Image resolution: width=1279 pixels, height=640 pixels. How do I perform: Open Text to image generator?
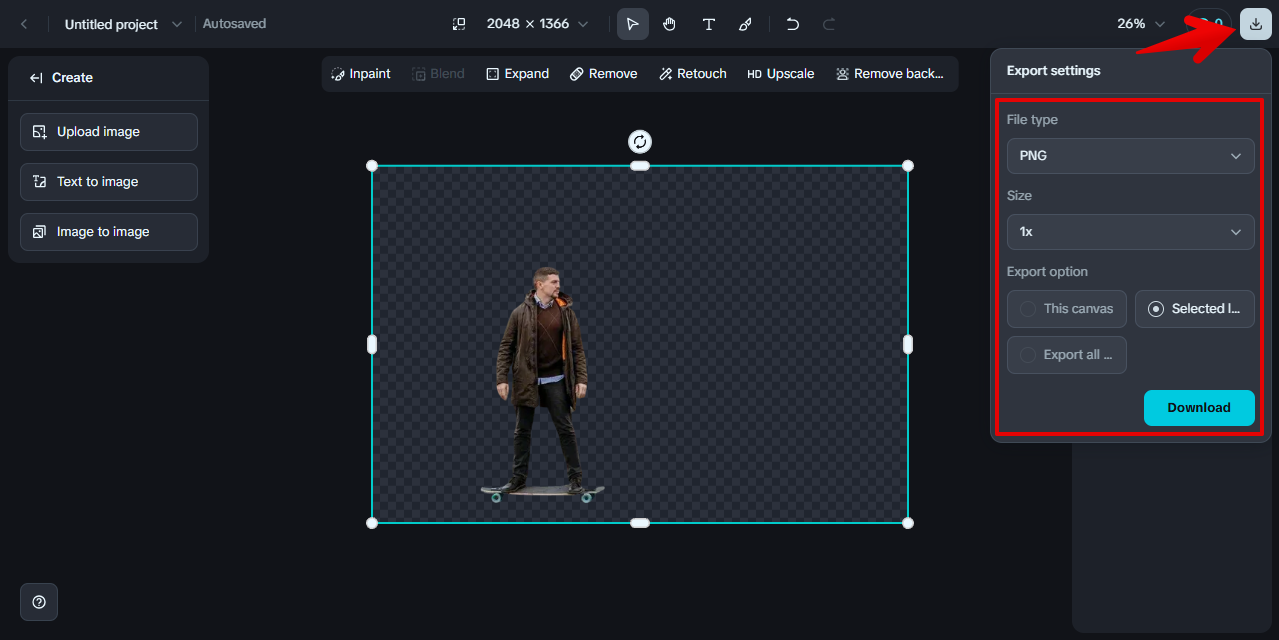[x=109, y=182]
